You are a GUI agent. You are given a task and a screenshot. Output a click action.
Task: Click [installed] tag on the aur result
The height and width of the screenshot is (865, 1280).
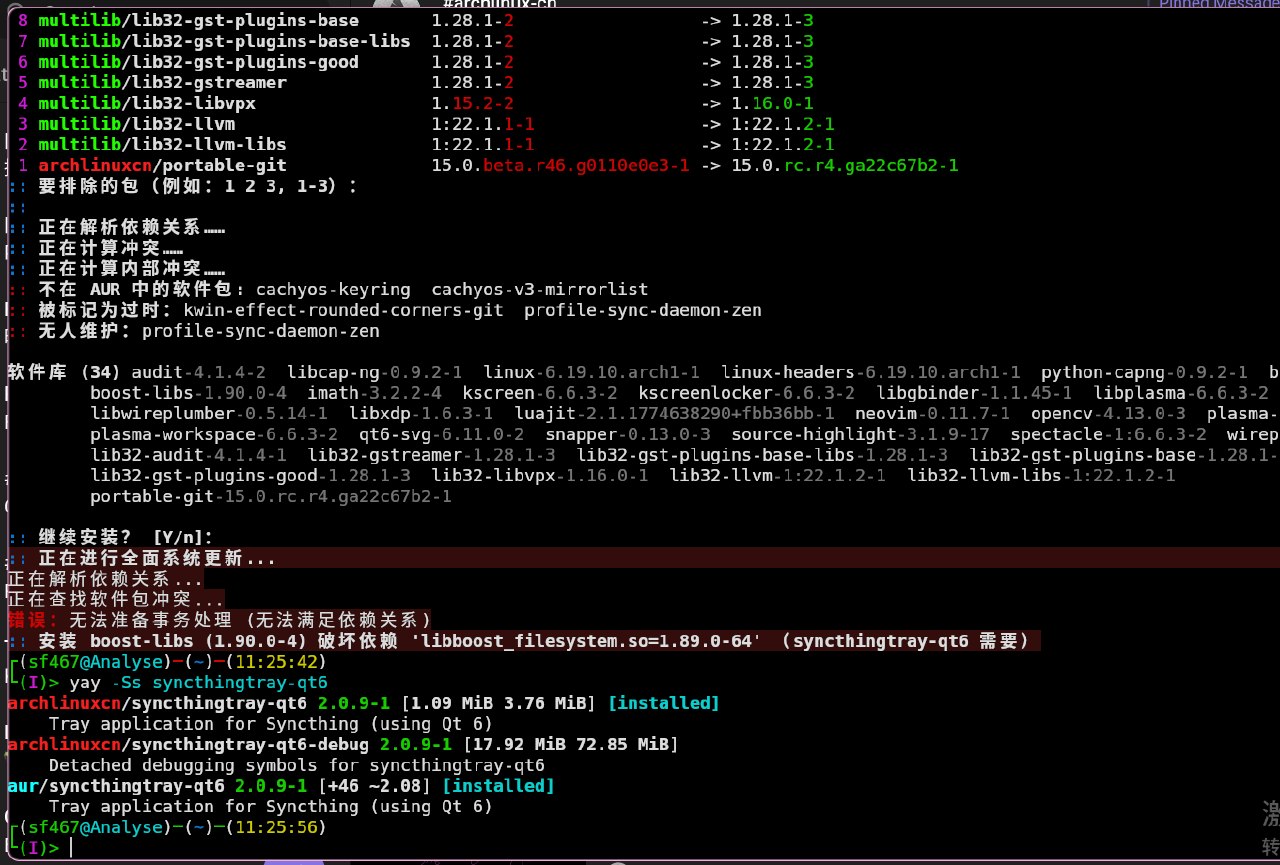504,786
